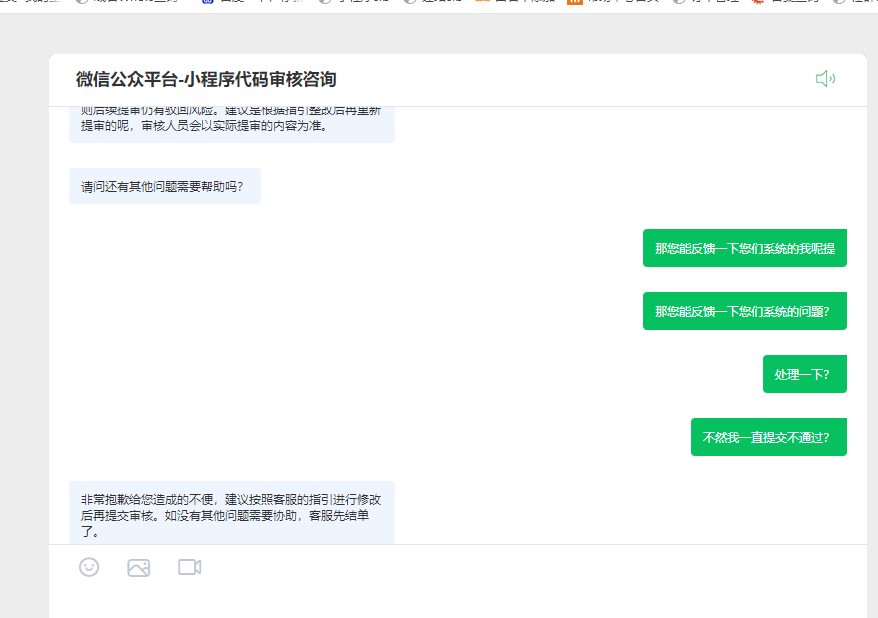
Task: Mute the chat notification sound speaker icon
Action: coord(825,79)
